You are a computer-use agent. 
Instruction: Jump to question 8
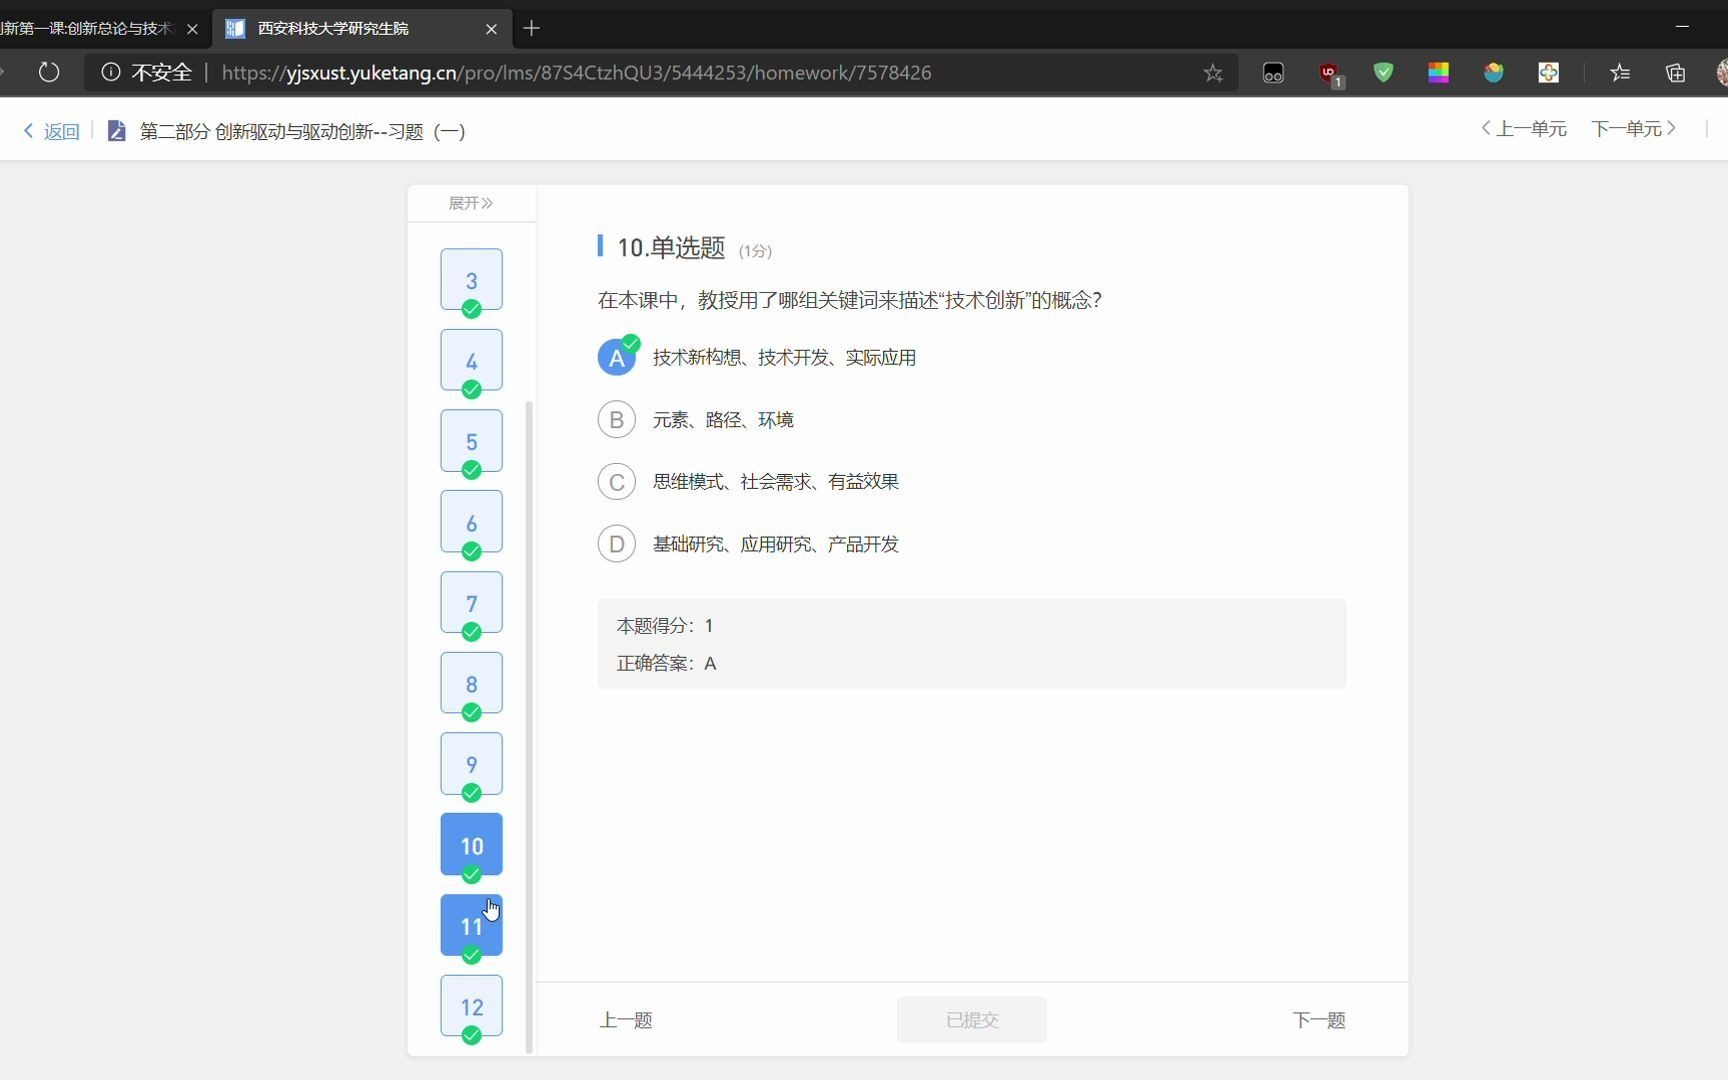click(x=472, y=684)
